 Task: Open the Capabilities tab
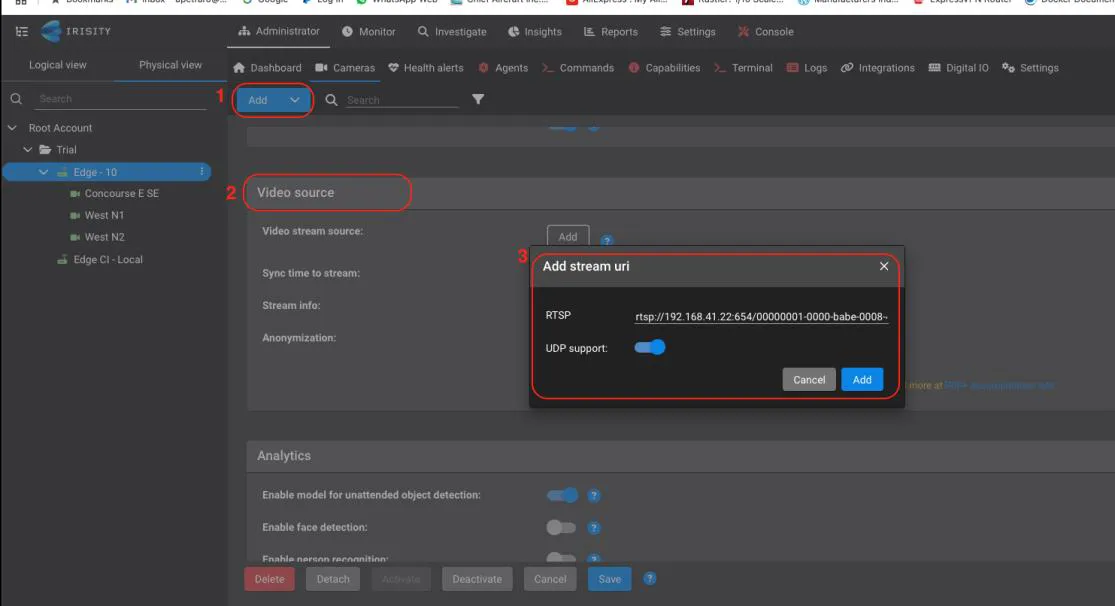664,68
